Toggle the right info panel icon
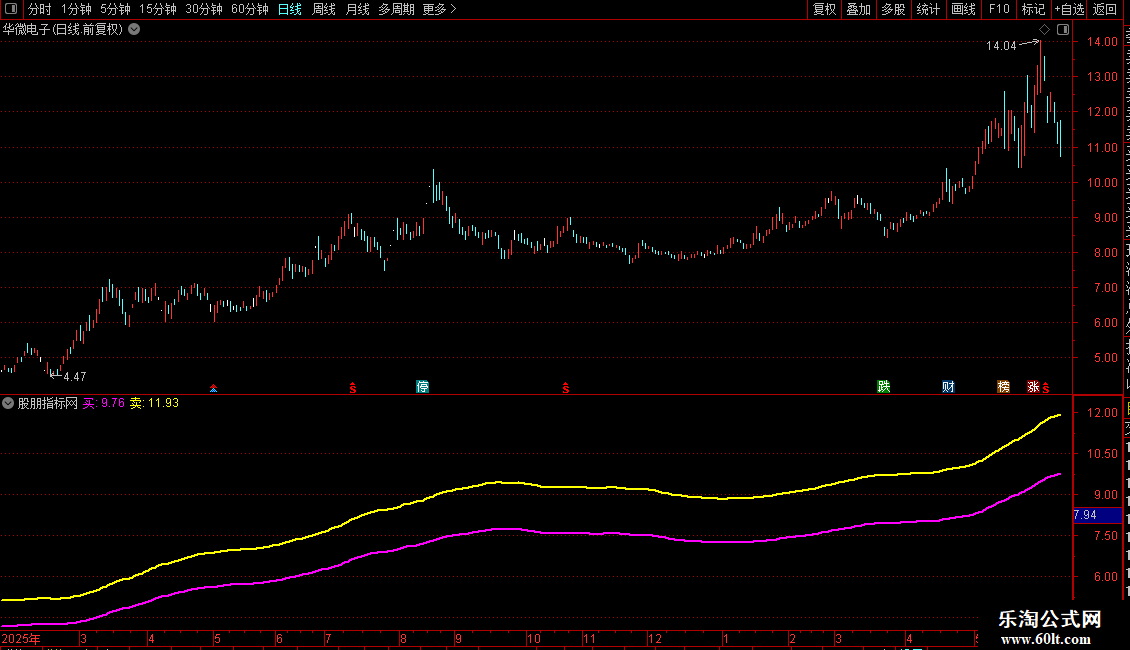 [1063, 30]
